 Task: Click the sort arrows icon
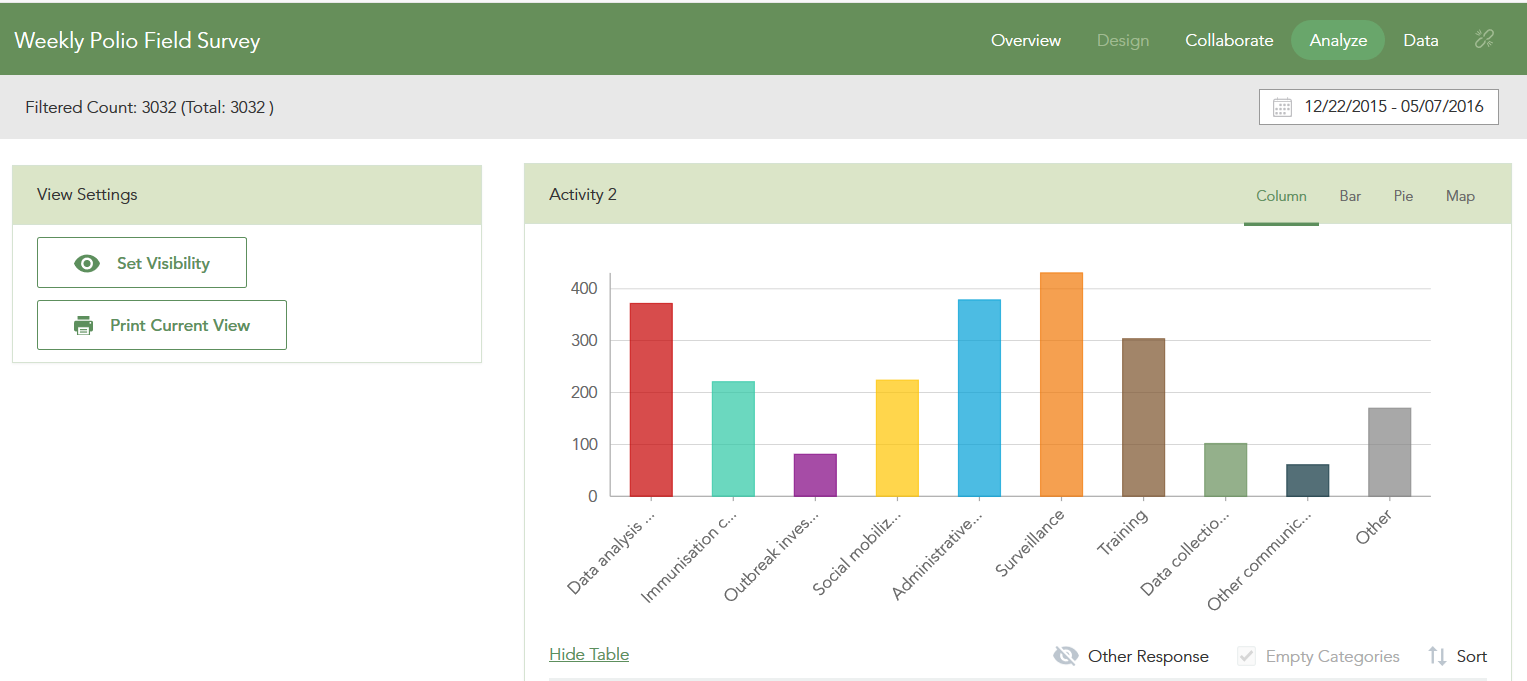1437,656
